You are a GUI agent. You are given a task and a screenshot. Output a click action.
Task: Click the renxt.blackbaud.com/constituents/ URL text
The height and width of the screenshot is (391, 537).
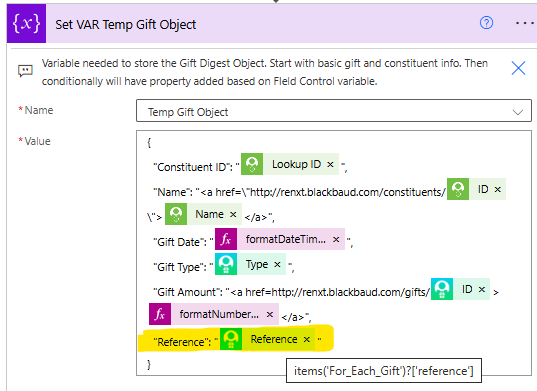(348, 192)
